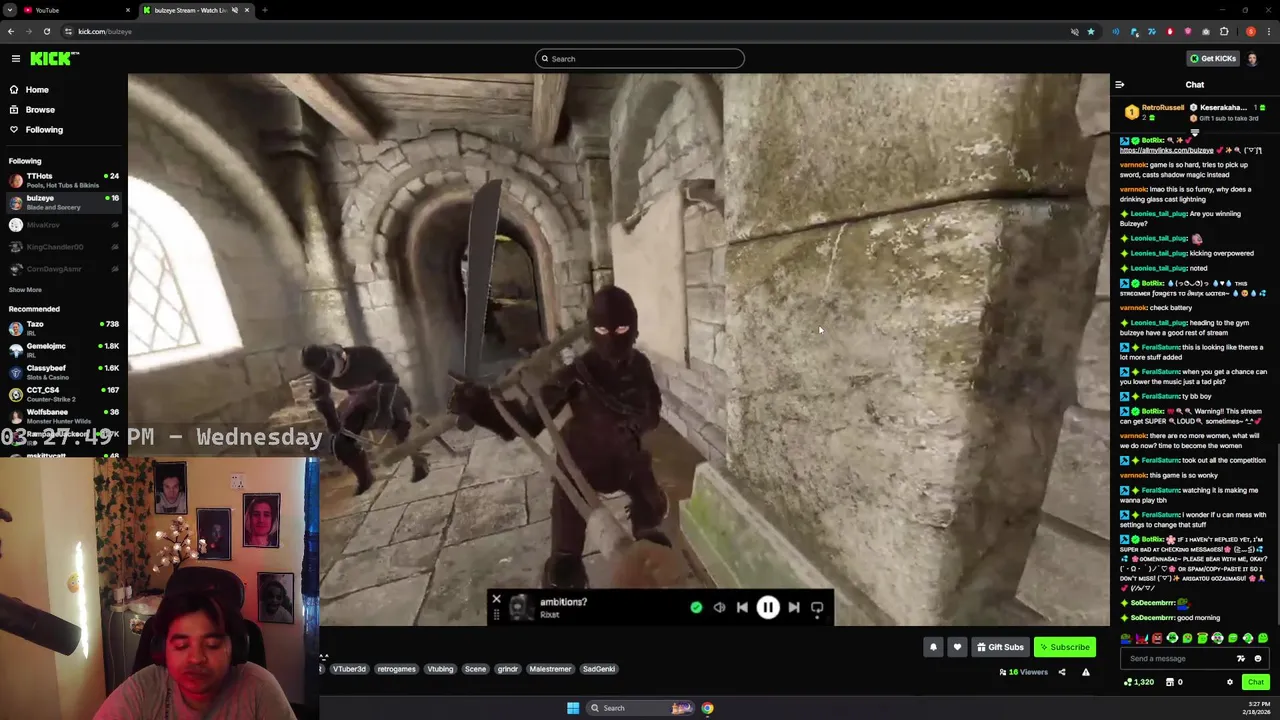This screenshot has width=1280, height=720.
Task: Open chat settings gear
Action: [1230, 682]
